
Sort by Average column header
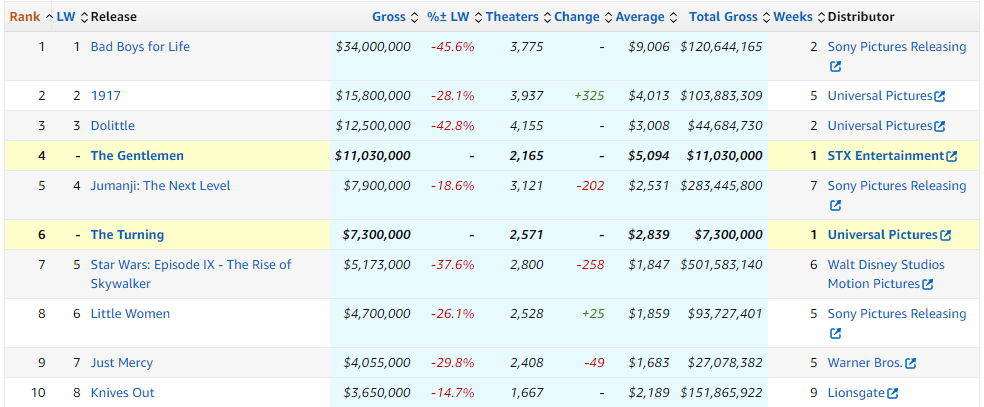[640, 17]
